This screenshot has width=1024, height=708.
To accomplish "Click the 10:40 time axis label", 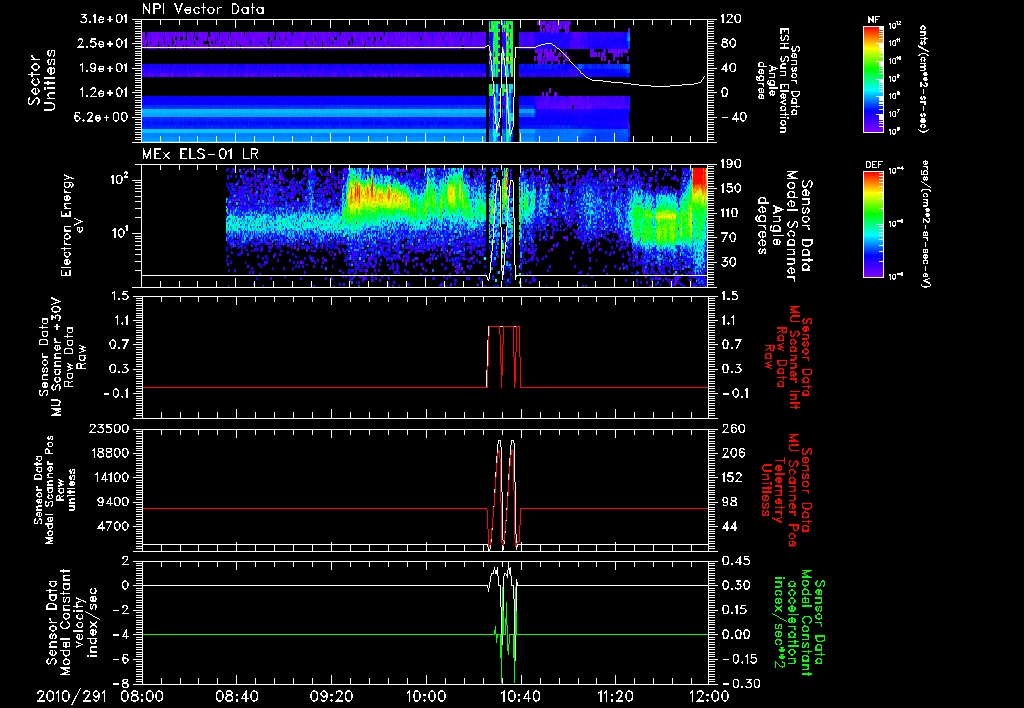I will tap(520, 696).
